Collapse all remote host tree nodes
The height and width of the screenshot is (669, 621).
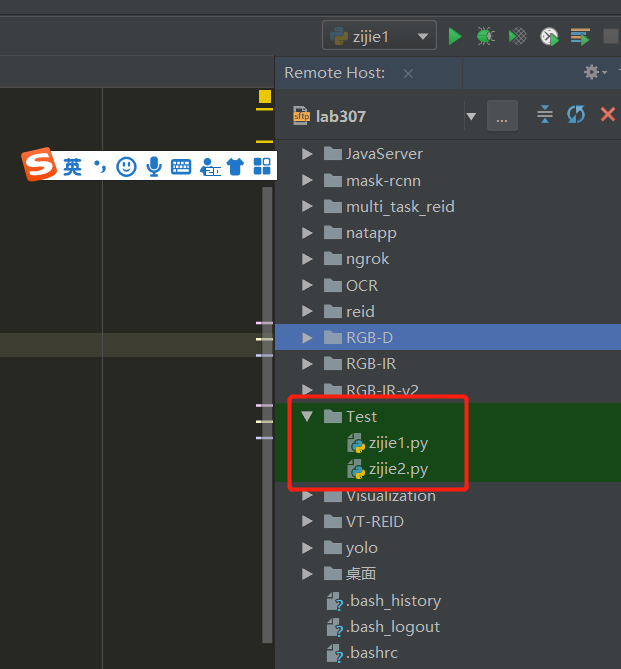(x=545, y=114)
